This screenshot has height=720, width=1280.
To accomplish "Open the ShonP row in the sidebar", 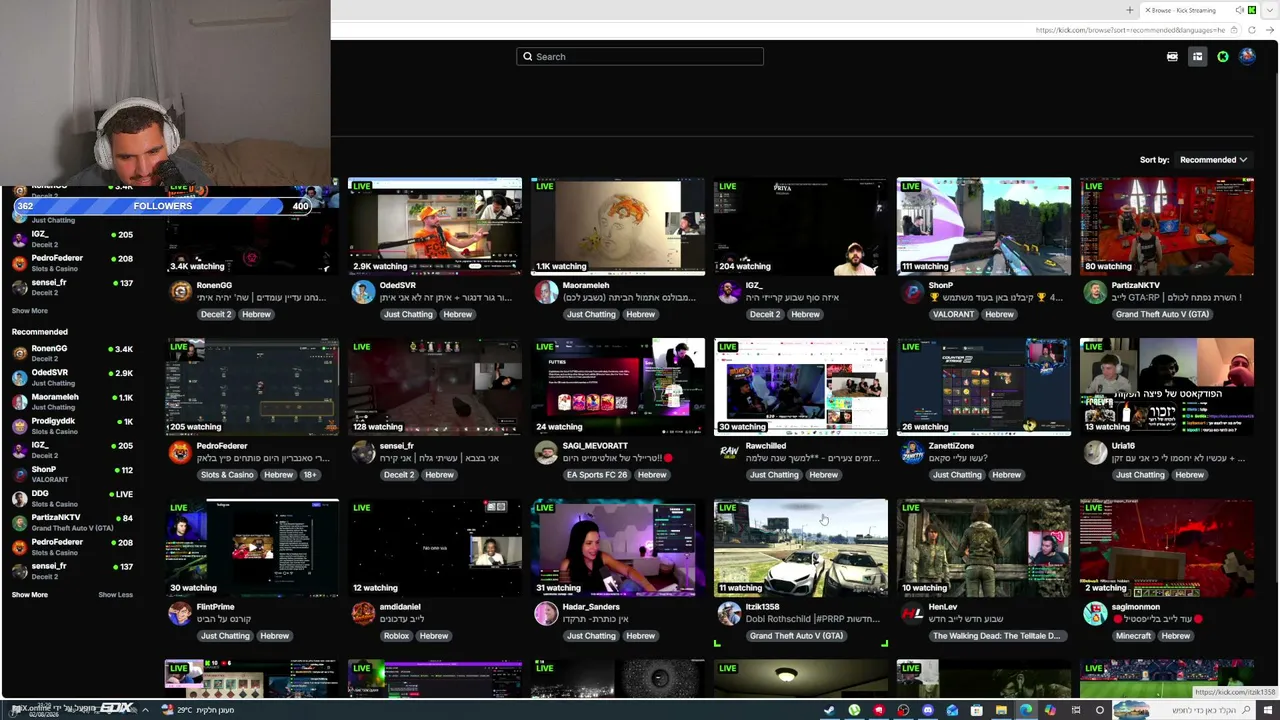I will coord(72,473).
